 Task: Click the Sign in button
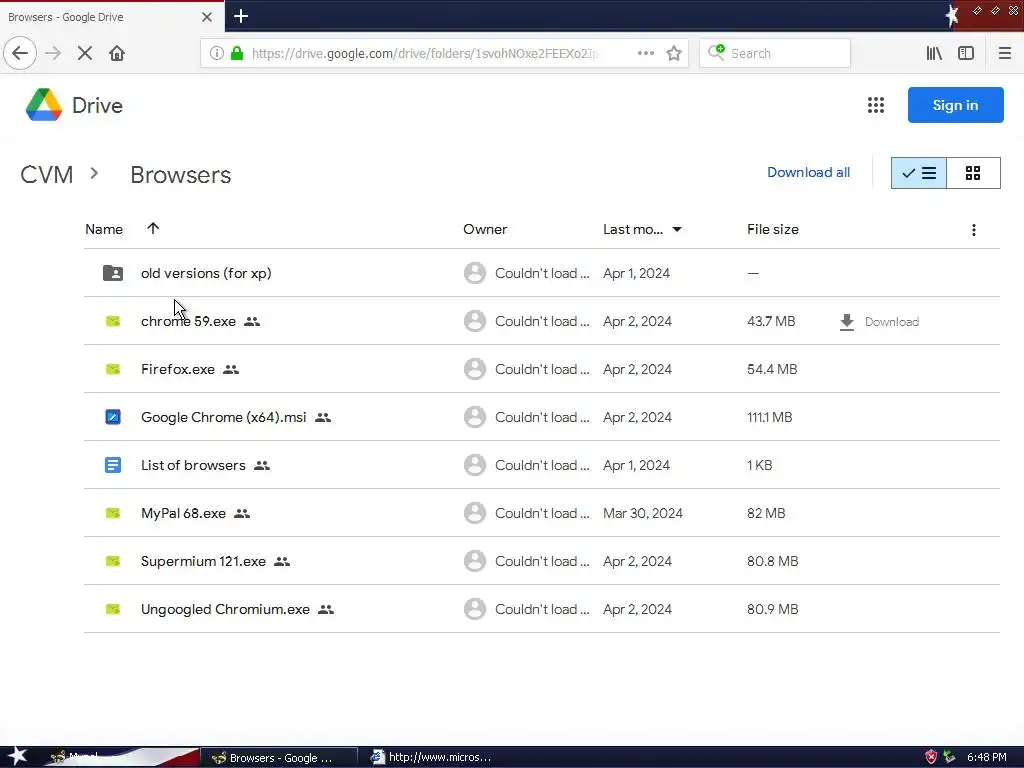point(955,105)
